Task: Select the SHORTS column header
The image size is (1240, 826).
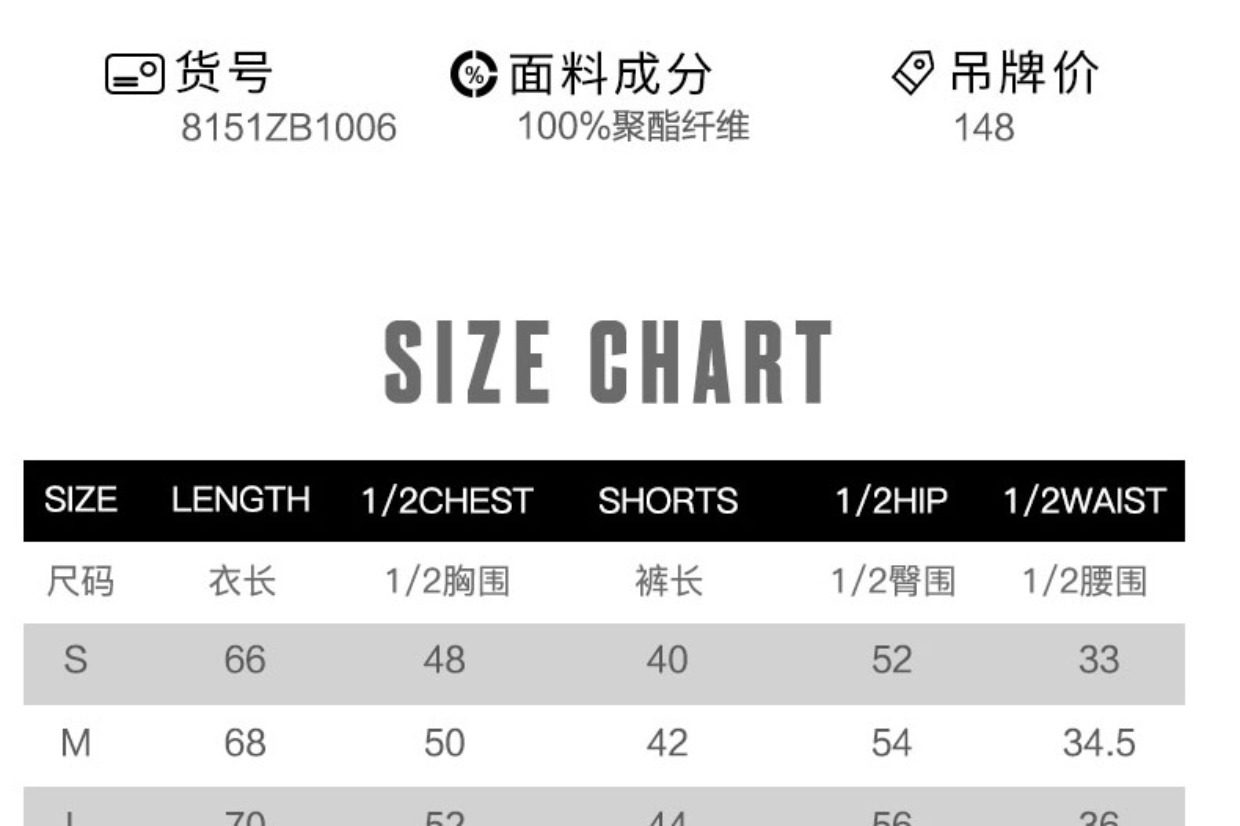Action: tap(667, 500)
